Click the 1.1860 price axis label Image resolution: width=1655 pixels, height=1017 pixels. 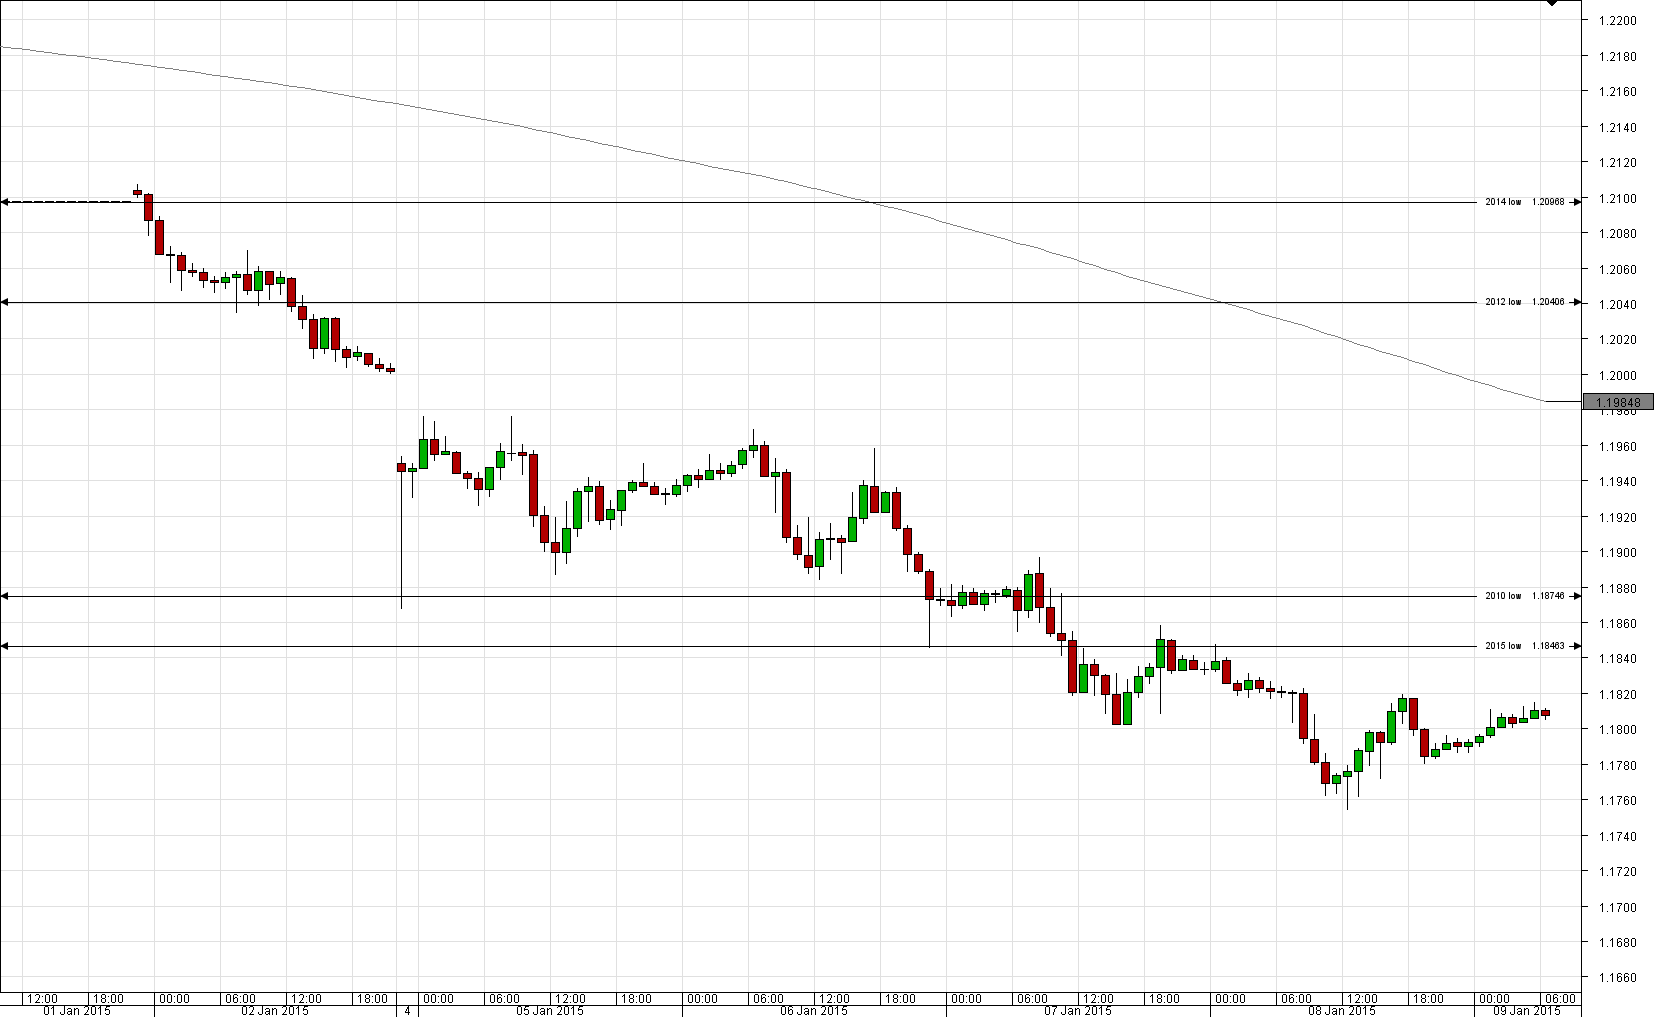coord(1618,624)
